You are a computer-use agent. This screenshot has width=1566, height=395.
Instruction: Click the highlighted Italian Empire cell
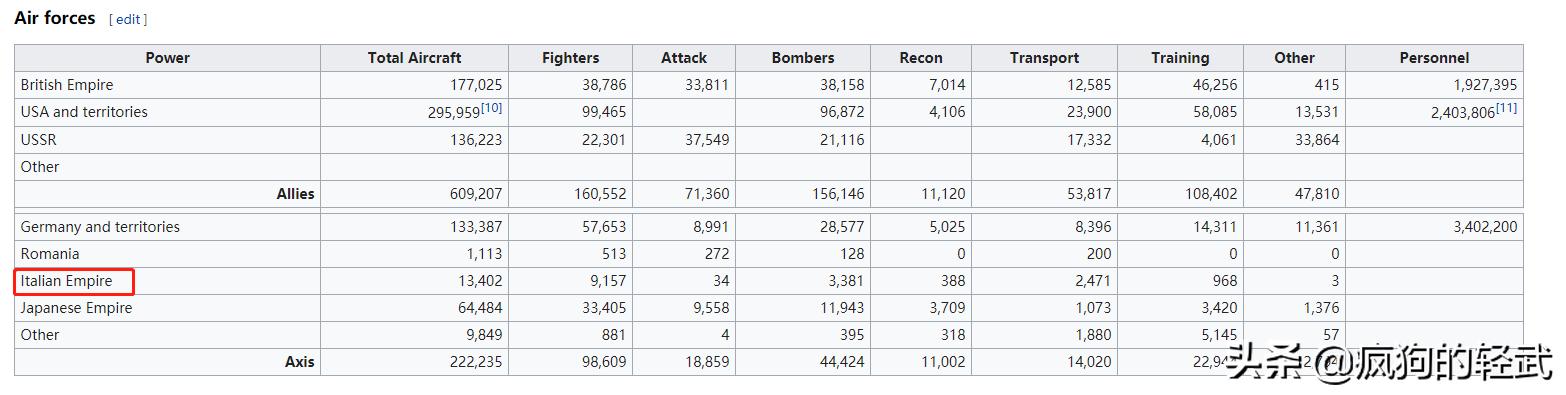(74, 281)
